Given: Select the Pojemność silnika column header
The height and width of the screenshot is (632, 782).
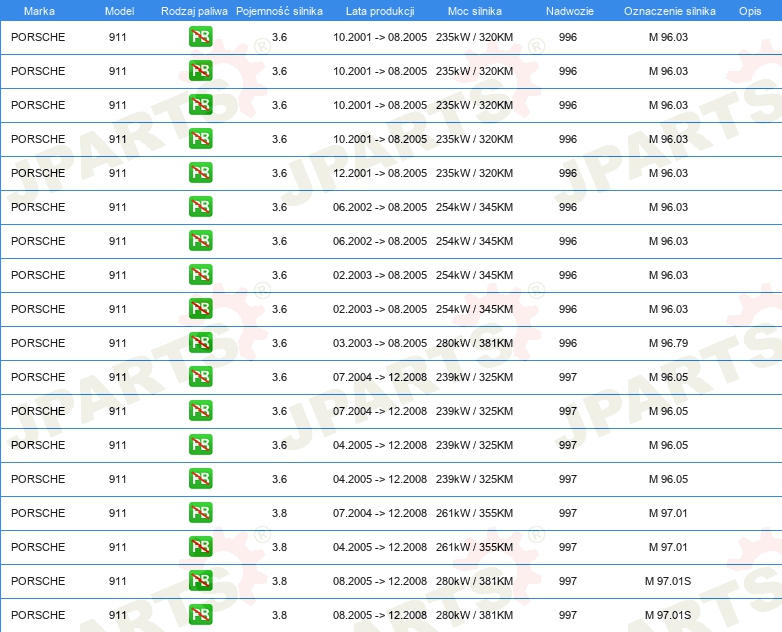Looking at the screenshot, I should pos(279,11).
